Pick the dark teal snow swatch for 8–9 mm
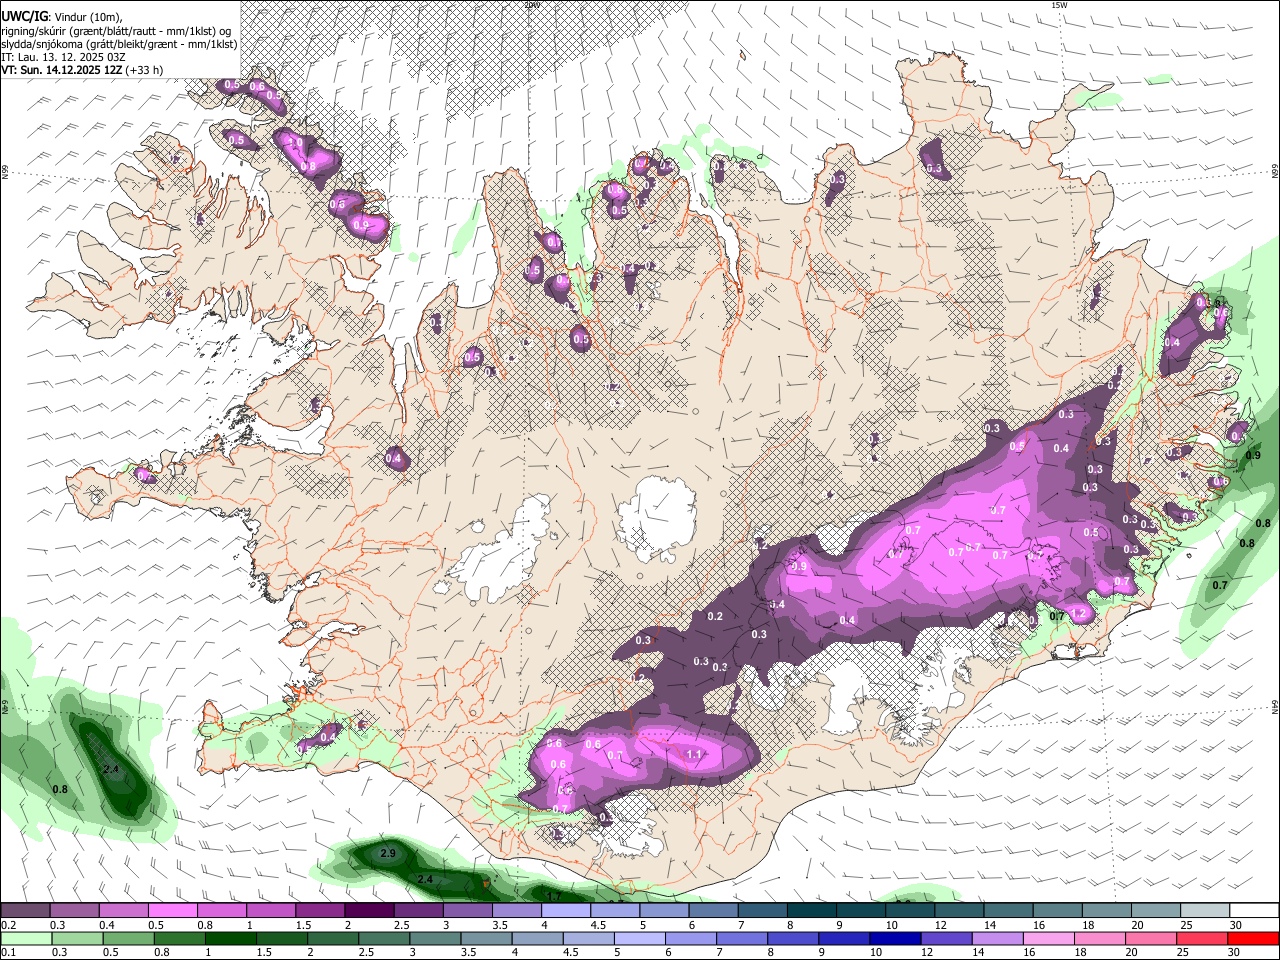This screenshot has width=1280, height=960. (810, 910)
